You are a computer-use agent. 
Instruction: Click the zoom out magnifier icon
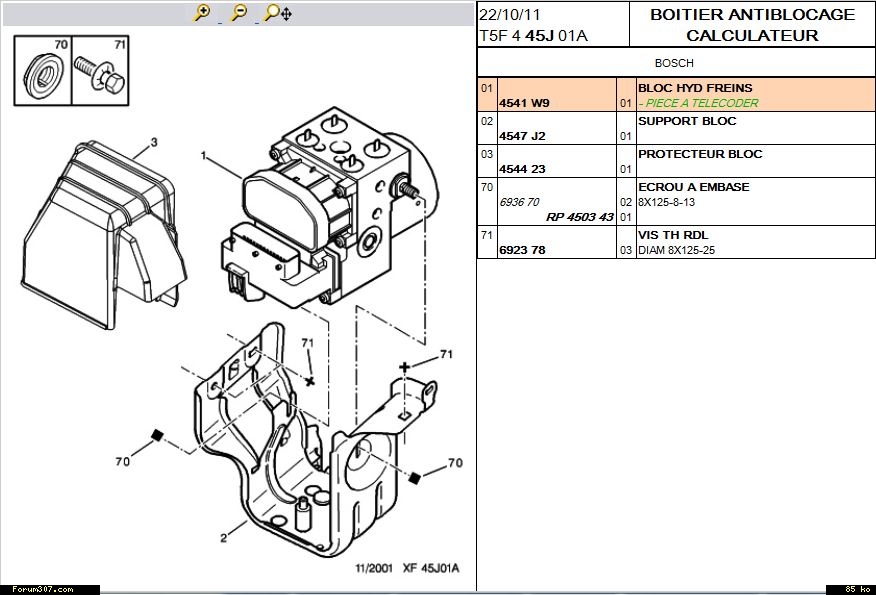[238, 13]
